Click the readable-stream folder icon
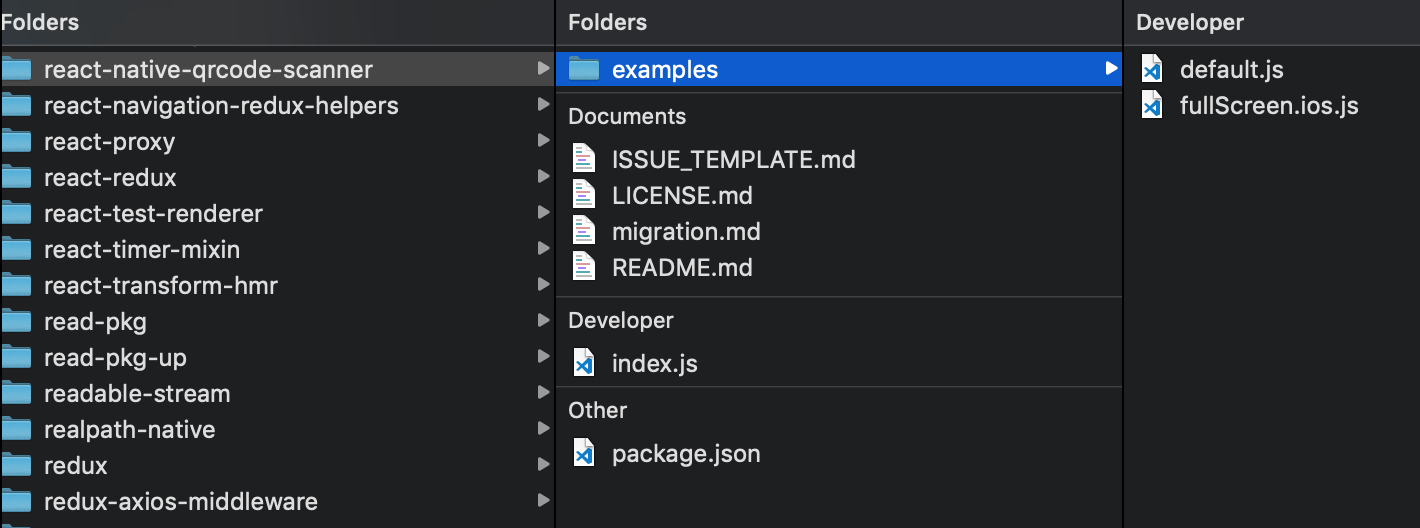 point(16,393)
